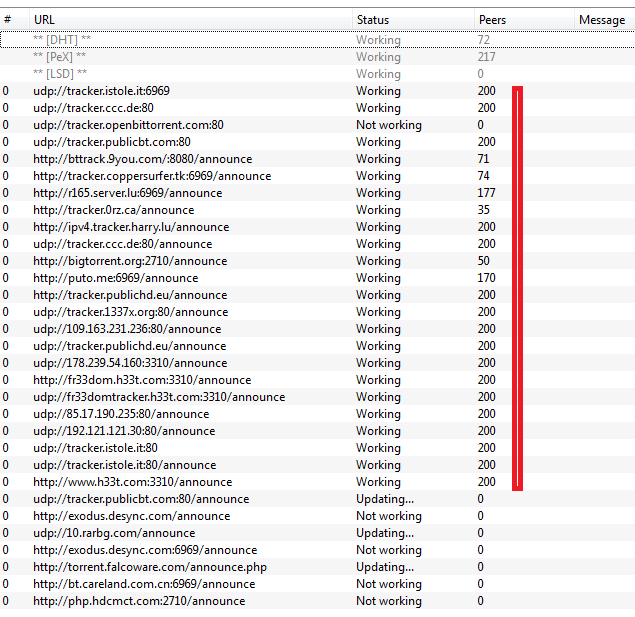Image resolution: width=635 pixels, height=617 pixels.
Task: Select tracker udp://tracker.publichd.eu/announce
Action: tap(318, 346)
